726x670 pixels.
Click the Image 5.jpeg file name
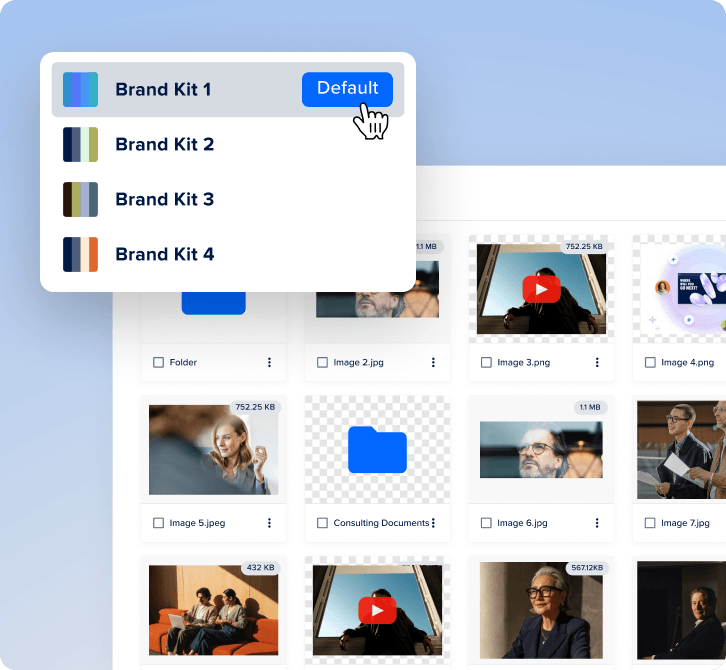(x=197, y=523)
